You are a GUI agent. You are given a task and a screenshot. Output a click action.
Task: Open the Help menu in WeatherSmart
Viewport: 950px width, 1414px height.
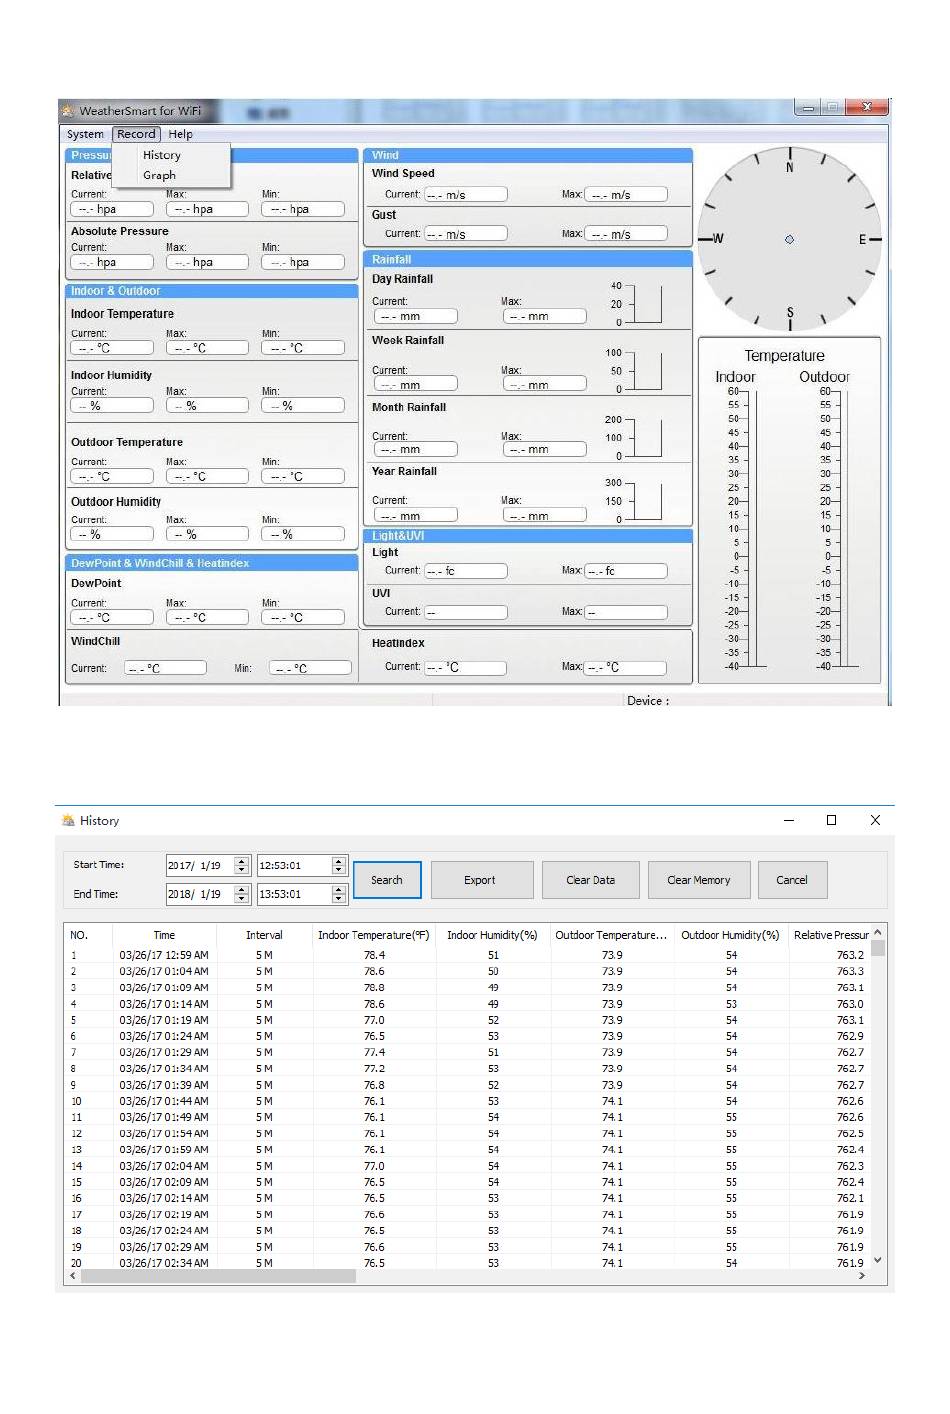[181, 134]
